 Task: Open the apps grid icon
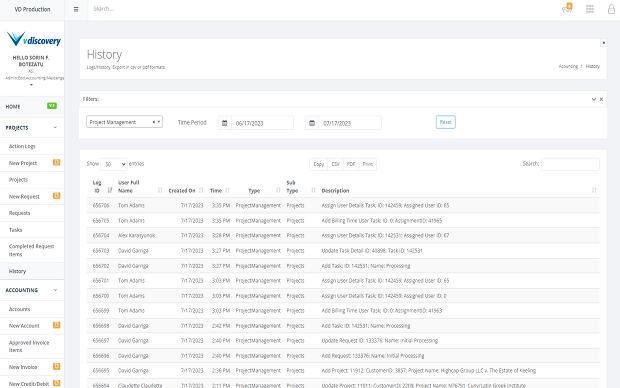coord(590,9)
